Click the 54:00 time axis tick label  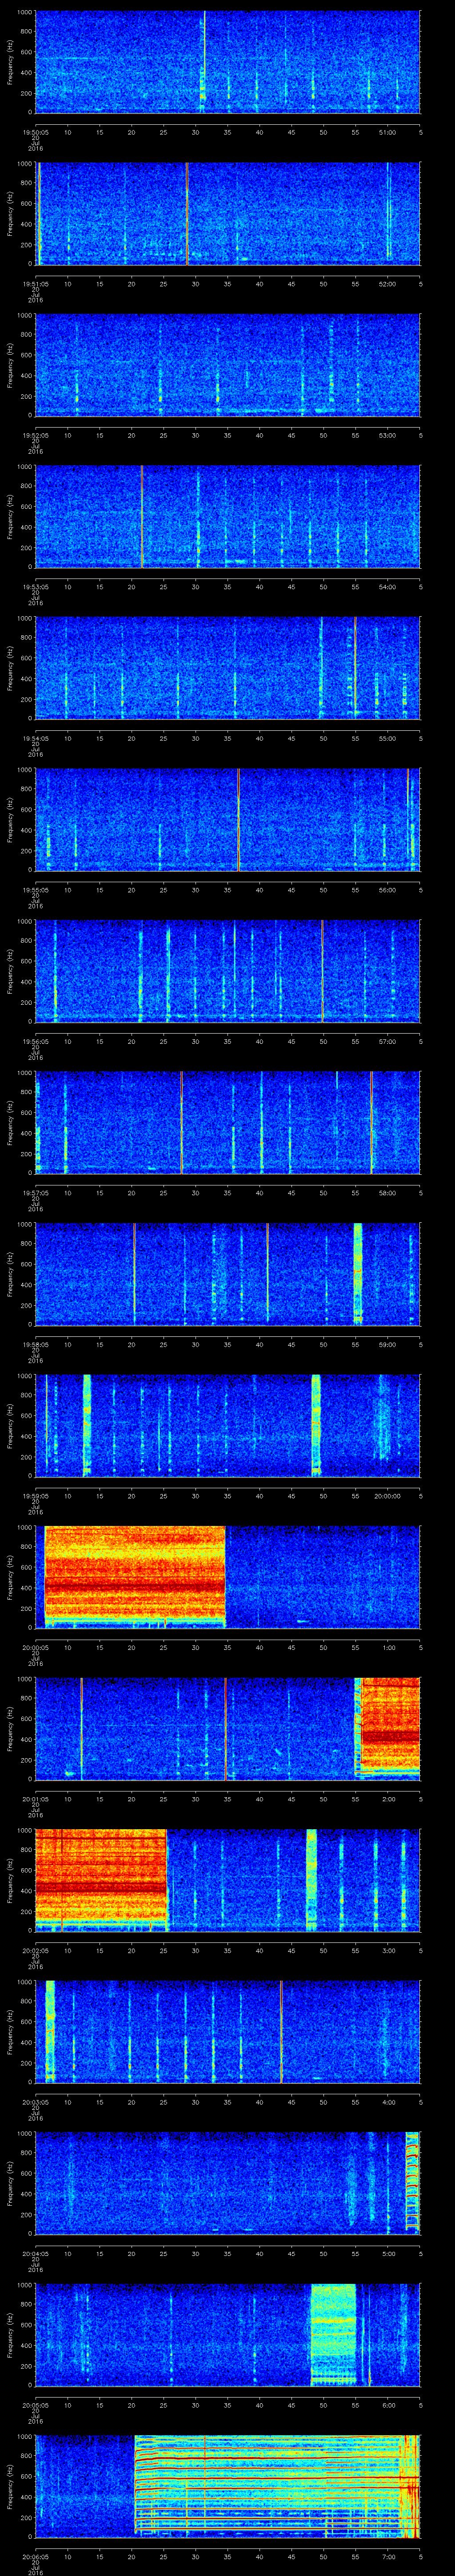(x=388, y=587)
